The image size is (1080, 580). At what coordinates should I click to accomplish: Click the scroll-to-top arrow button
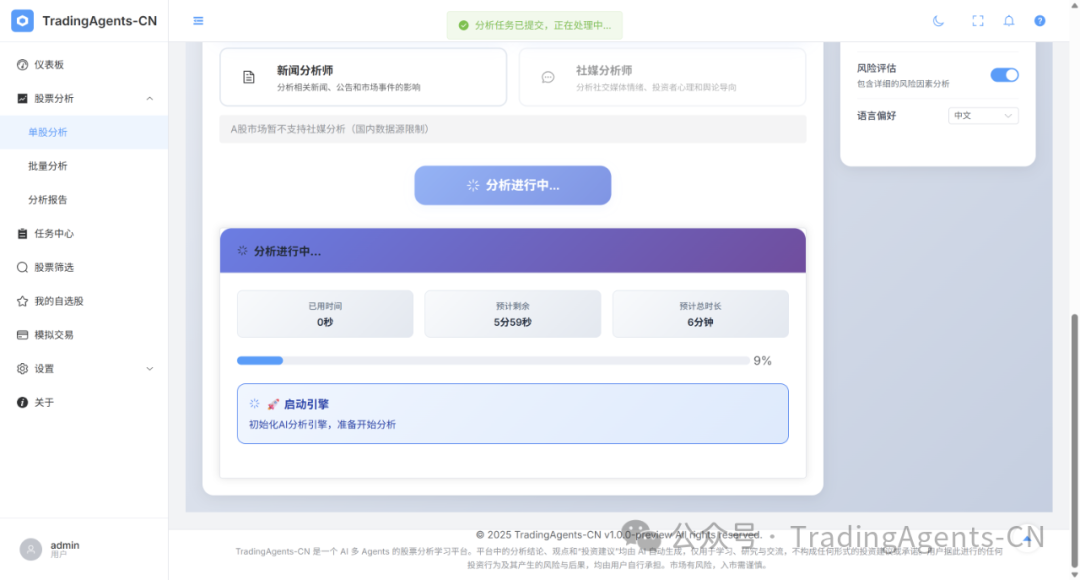pos(1029,541)
